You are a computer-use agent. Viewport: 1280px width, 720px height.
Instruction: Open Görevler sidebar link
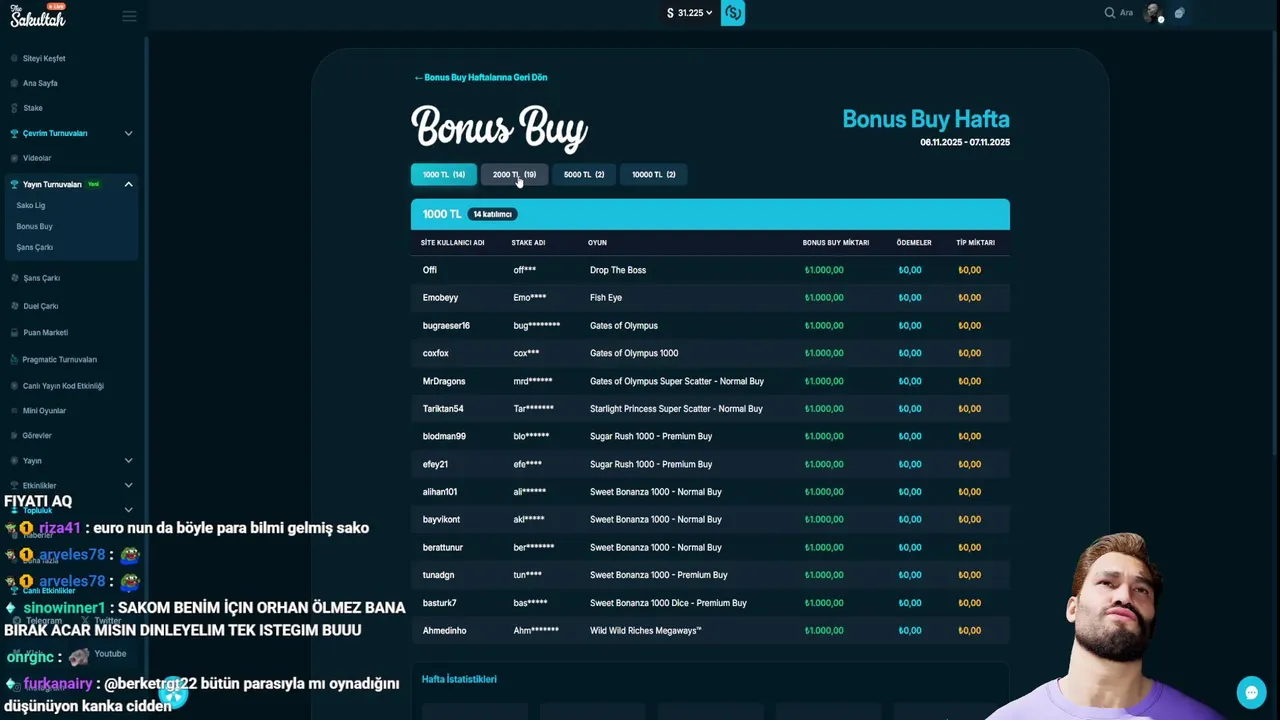[x=37, y=436]
